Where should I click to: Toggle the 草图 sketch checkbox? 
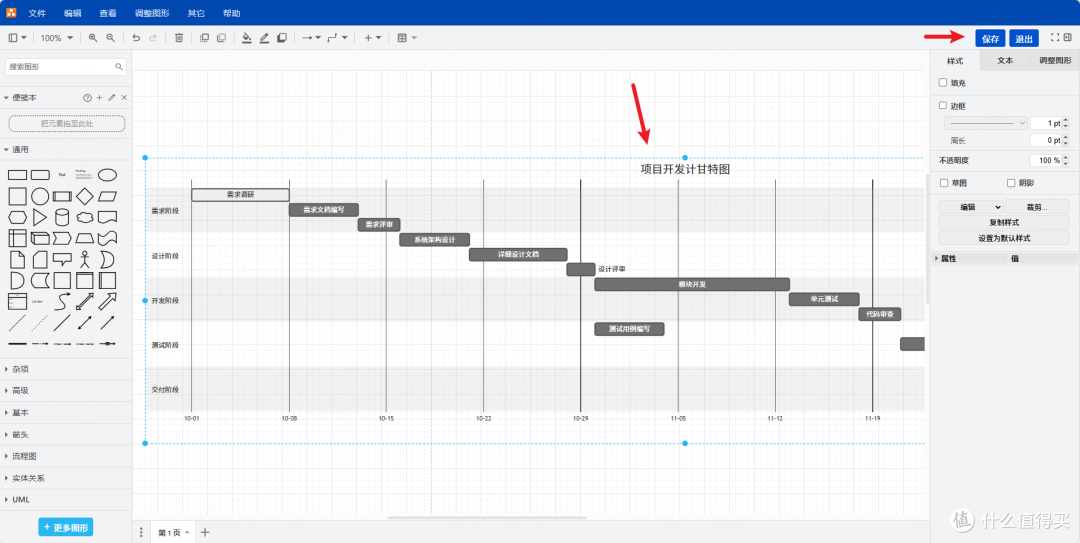944,183
